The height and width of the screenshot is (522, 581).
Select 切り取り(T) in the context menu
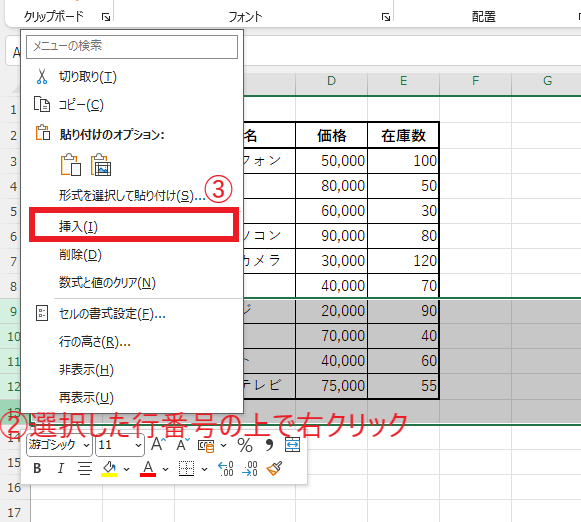132,77
